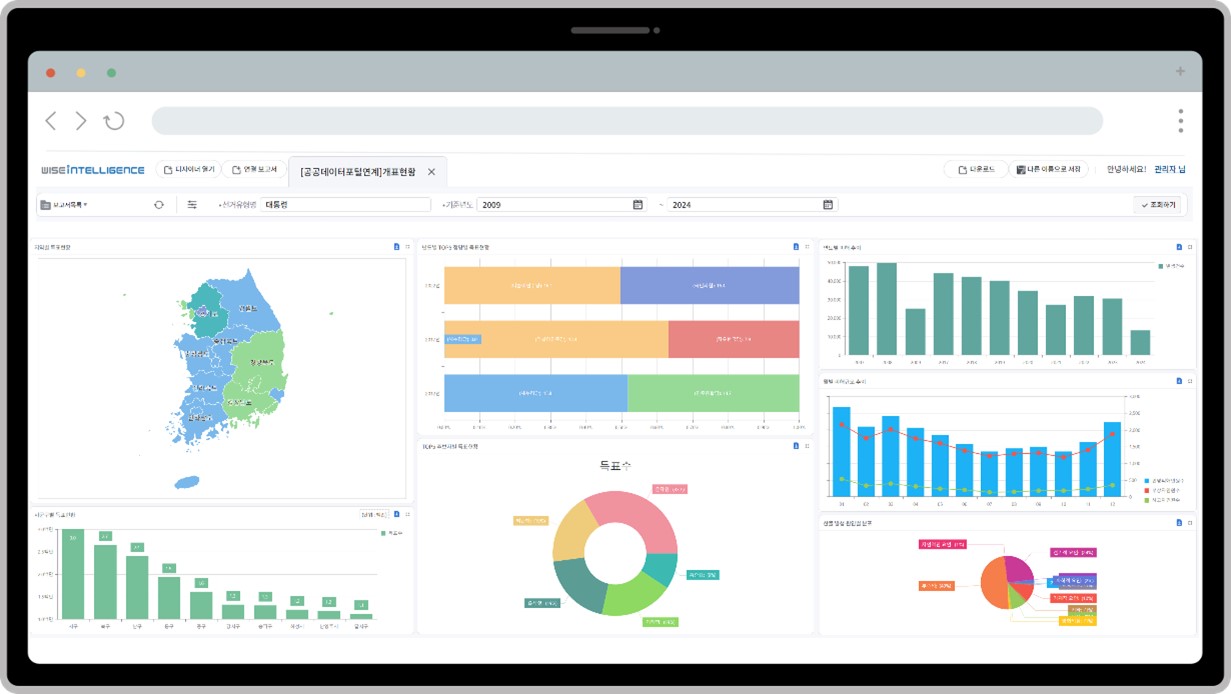This screenshot has width=1231, height=694.
Task: Expand the 보고서목록 dropdown
Action: [64, 205]
